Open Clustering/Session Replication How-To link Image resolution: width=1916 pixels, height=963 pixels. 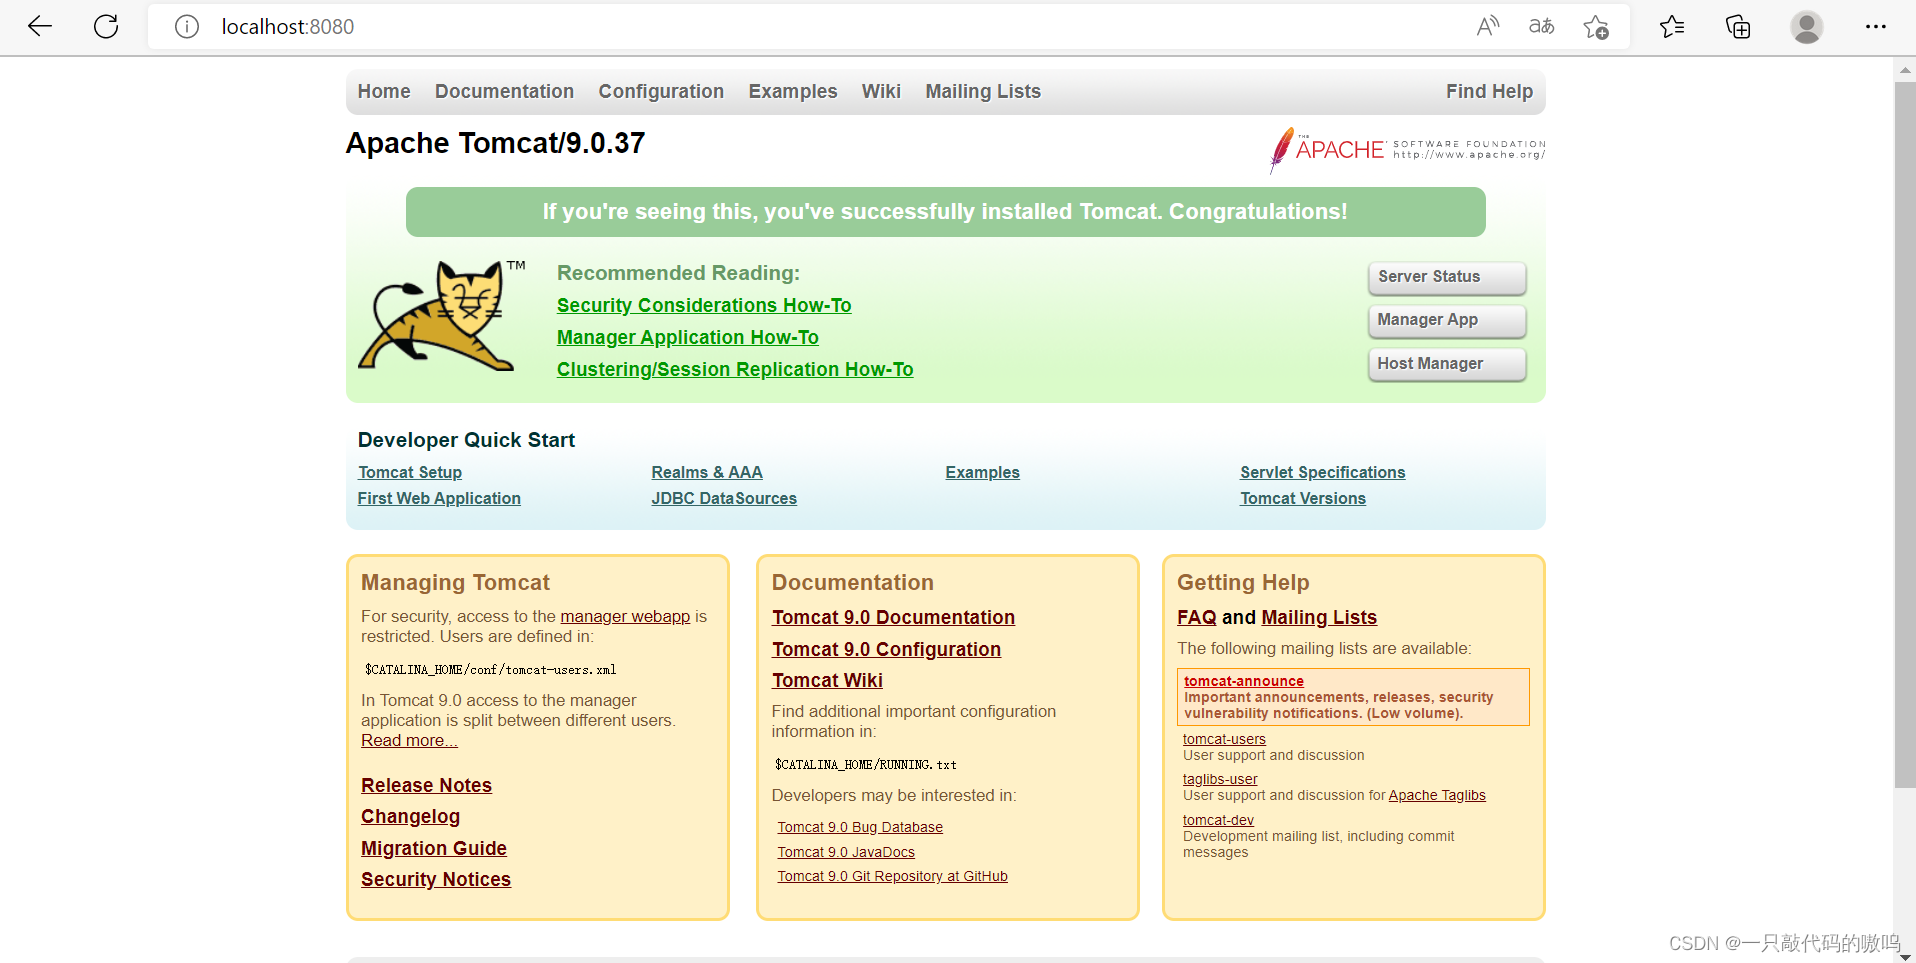click(x=735, y=370)
